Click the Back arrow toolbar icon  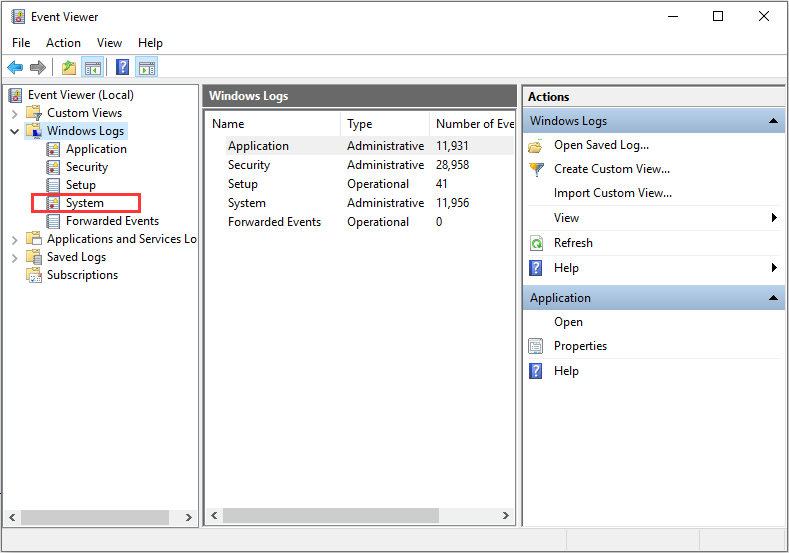pos(15,68)
